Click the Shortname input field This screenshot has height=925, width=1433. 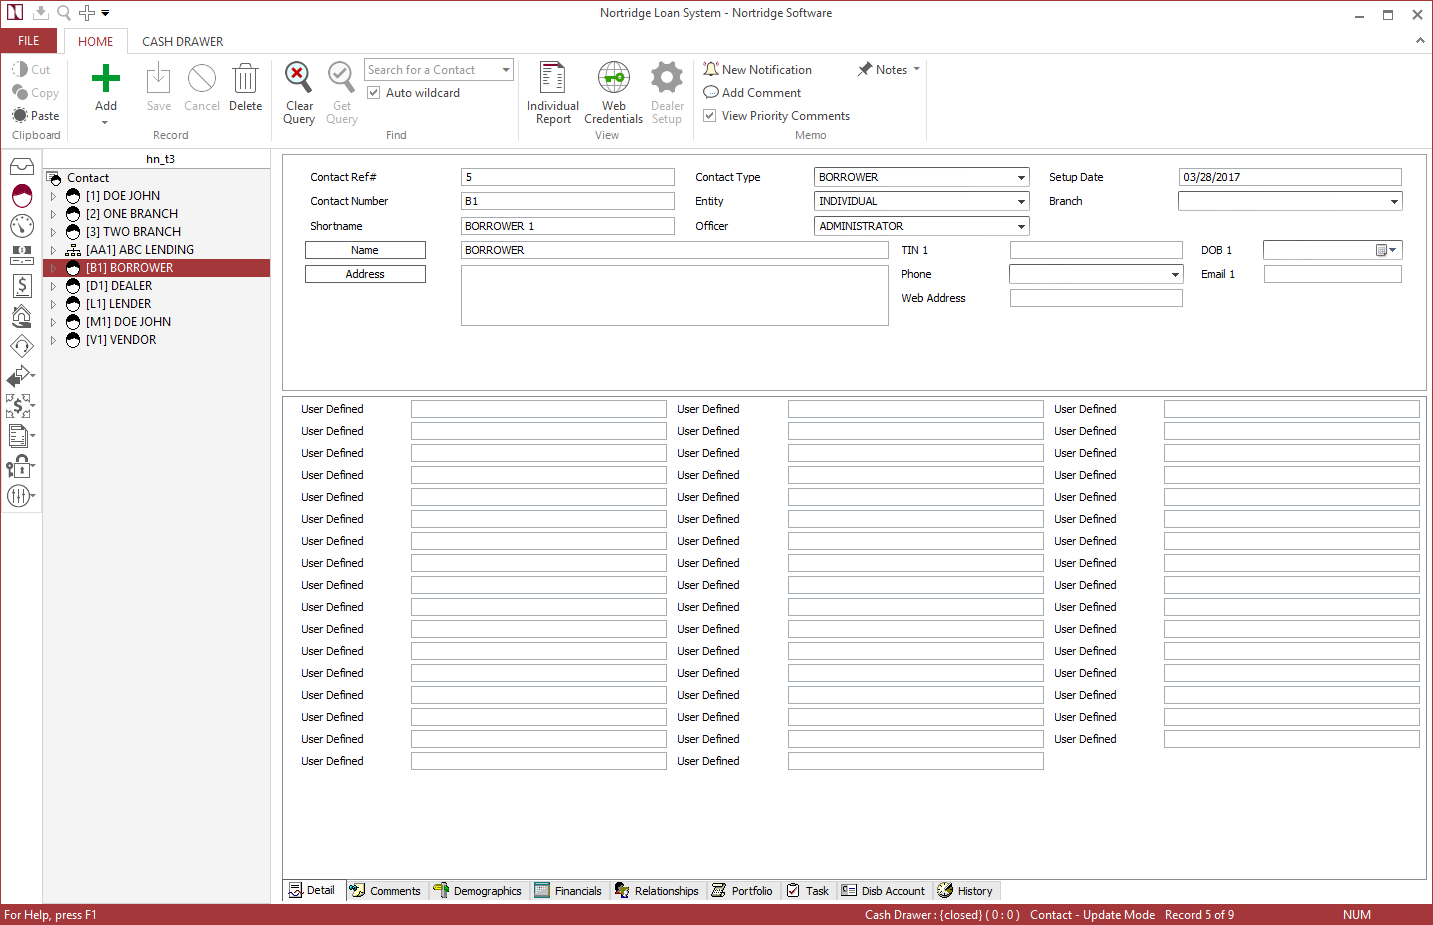click(568, 226)
